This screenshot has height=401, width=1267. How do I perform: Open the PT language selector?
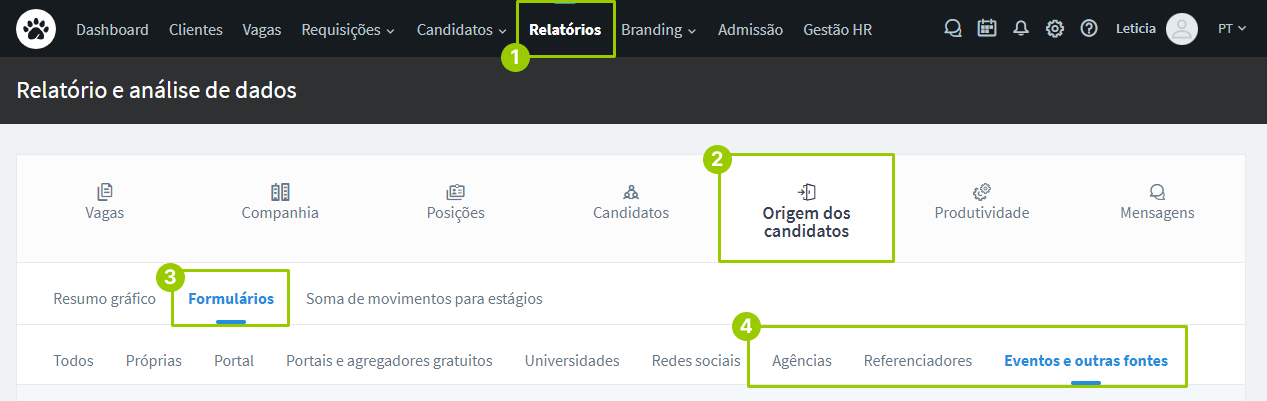click(1232, 29)
